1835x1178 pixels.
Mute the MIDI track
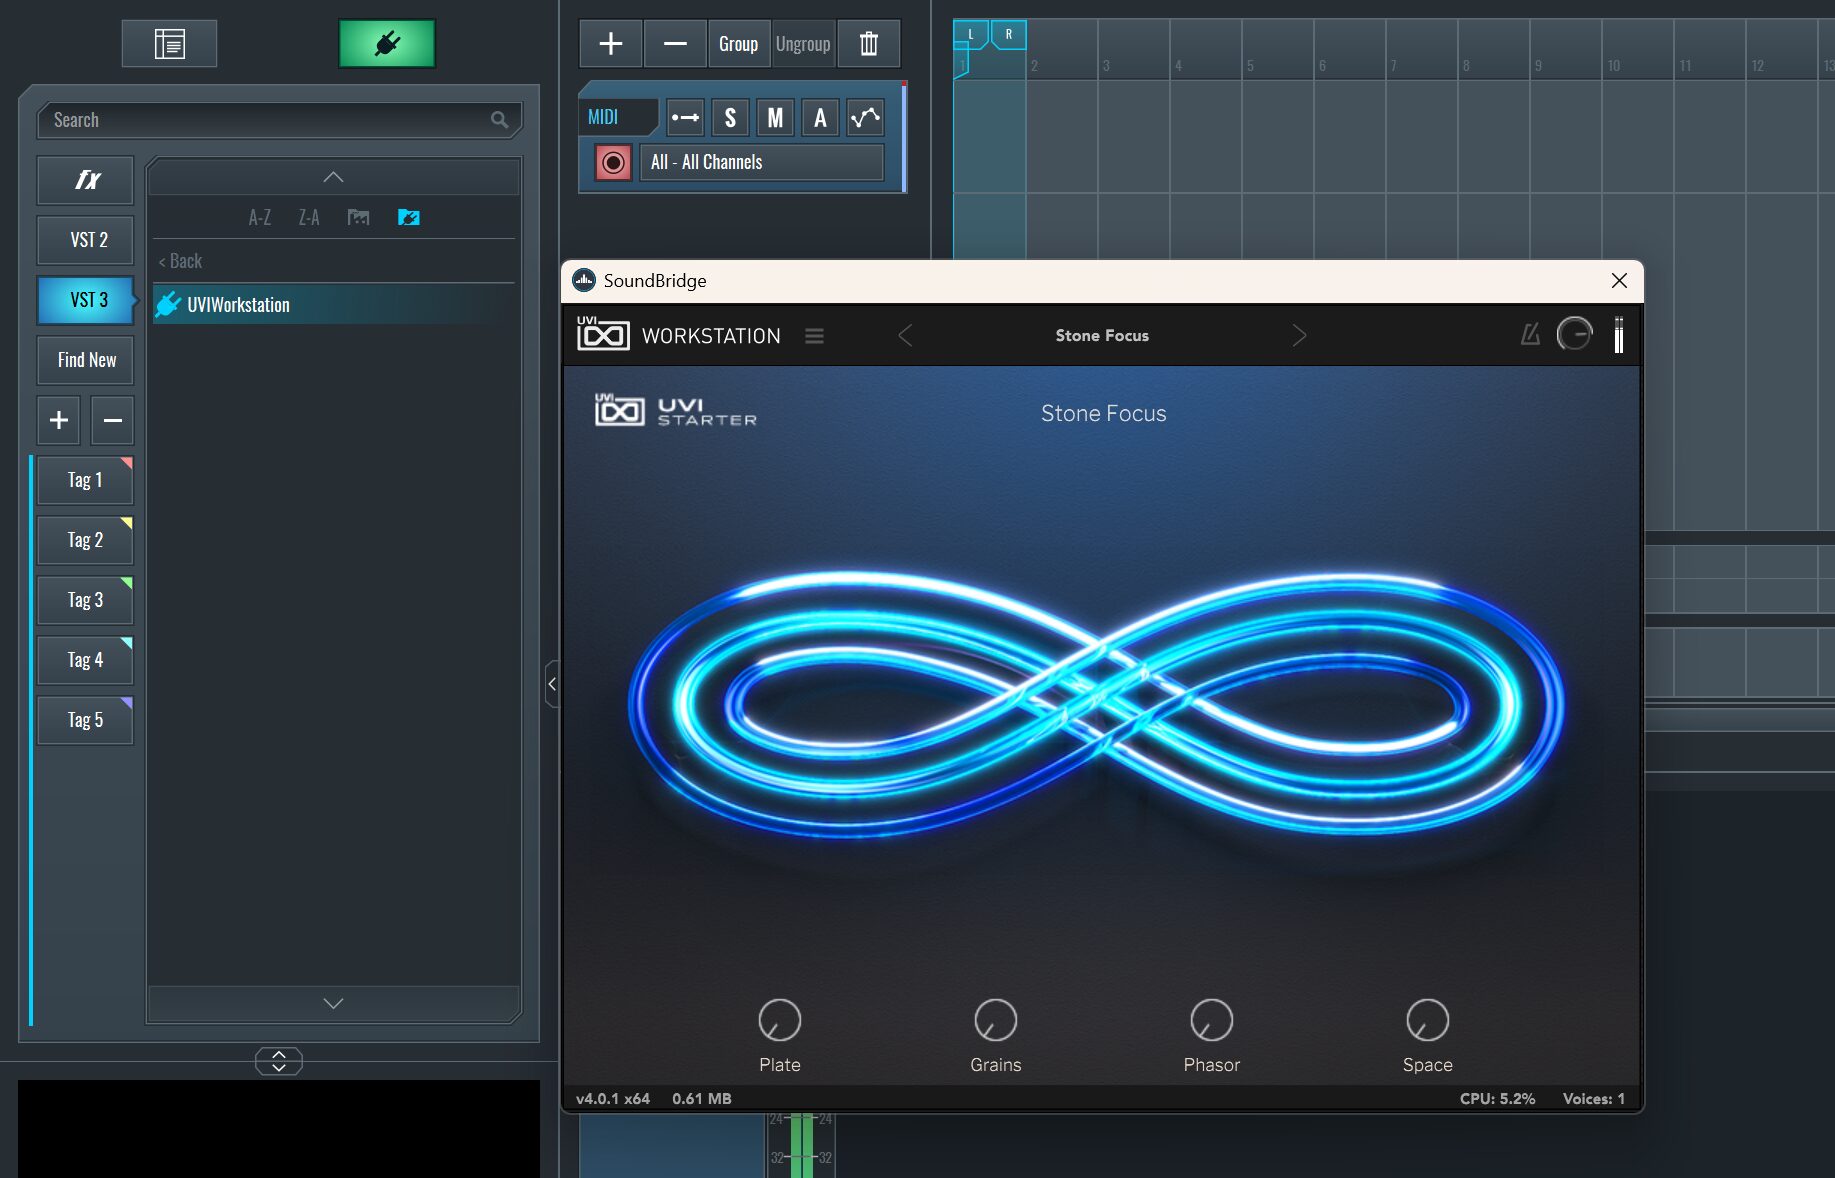775,117
